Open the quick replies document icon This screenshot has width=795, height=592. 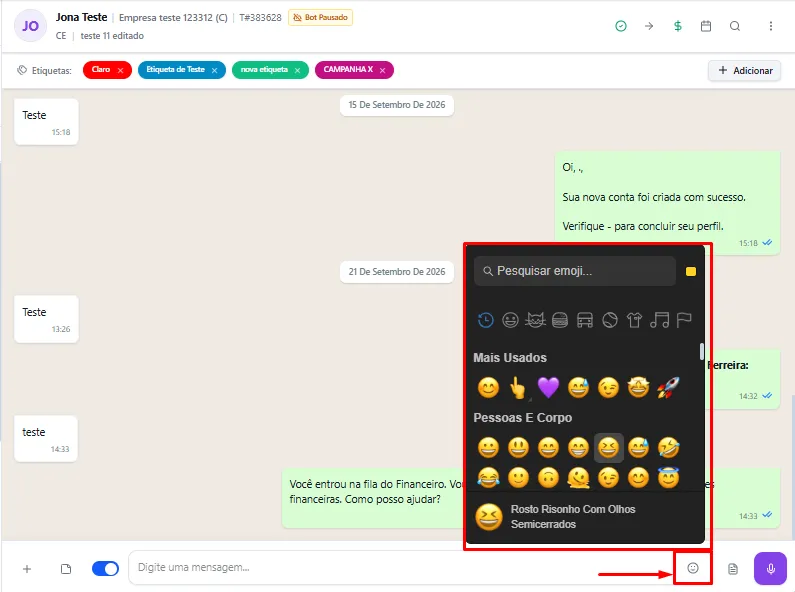tap(733, 569)
